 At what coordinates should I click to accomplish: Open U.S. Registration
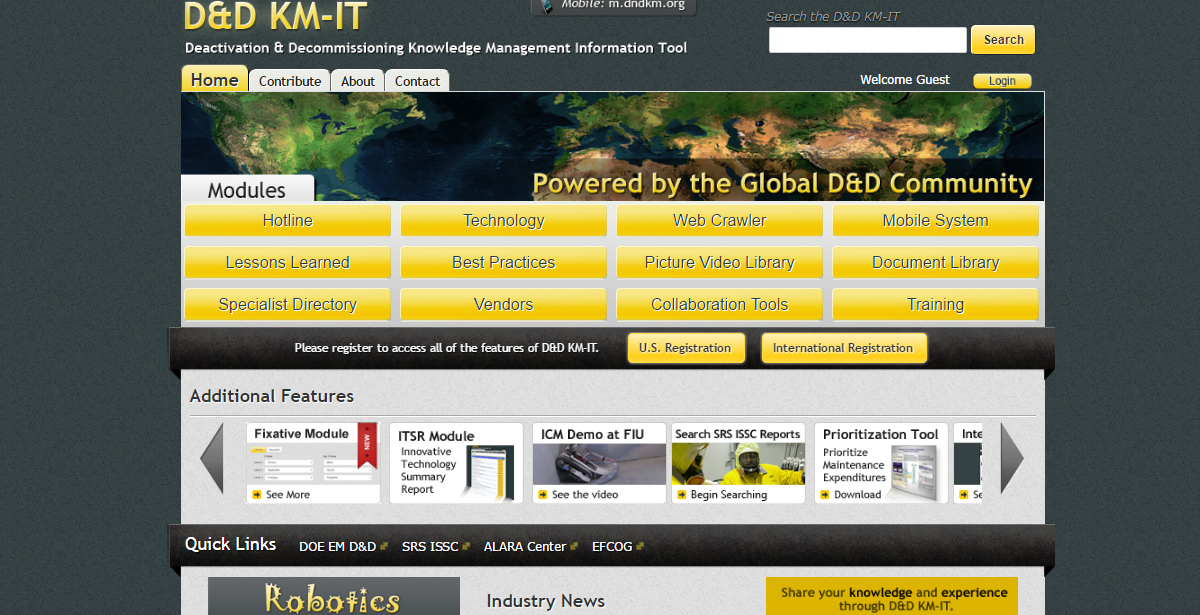(x=686, y=348)
